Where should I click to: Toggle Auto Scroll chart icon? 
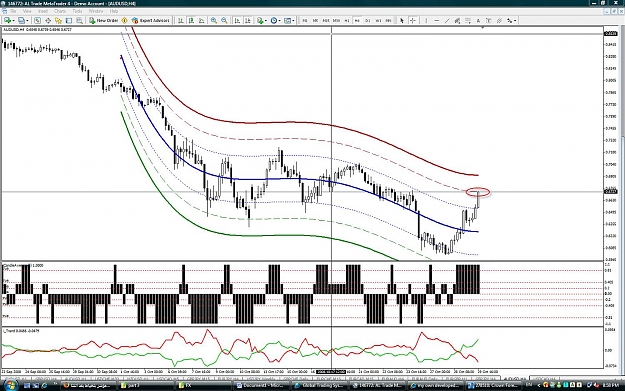(238, 20)
